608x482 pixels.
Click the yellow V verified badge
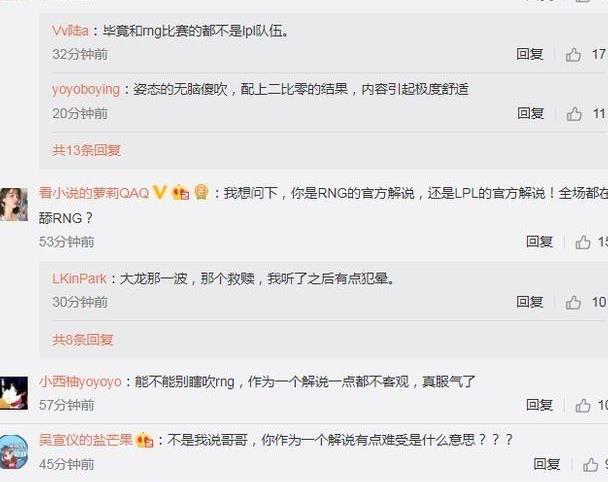(x=159, y=192)
